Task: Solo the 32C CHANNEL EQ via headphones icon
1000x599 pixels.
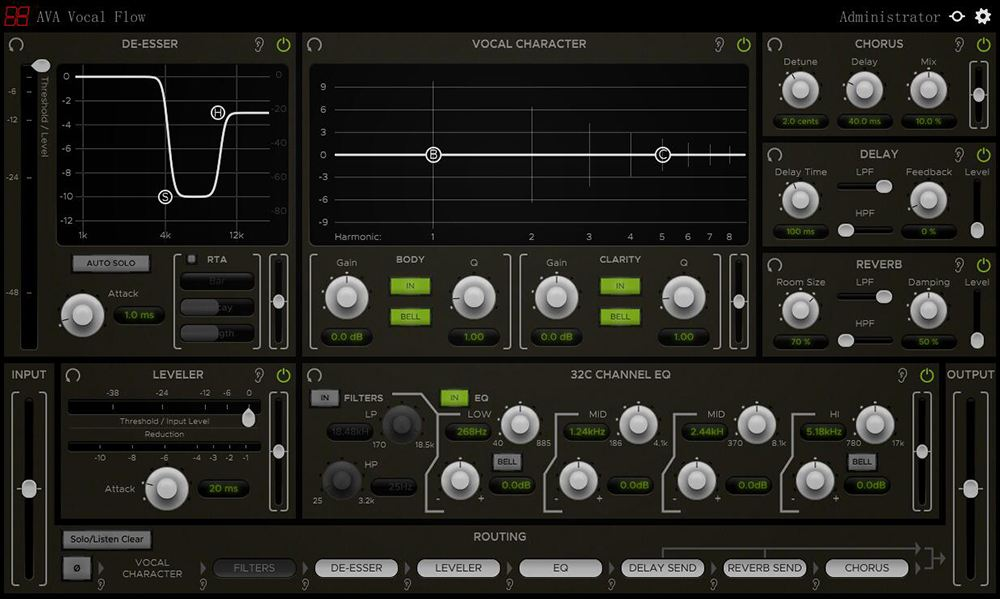Action: pos(314,375)
